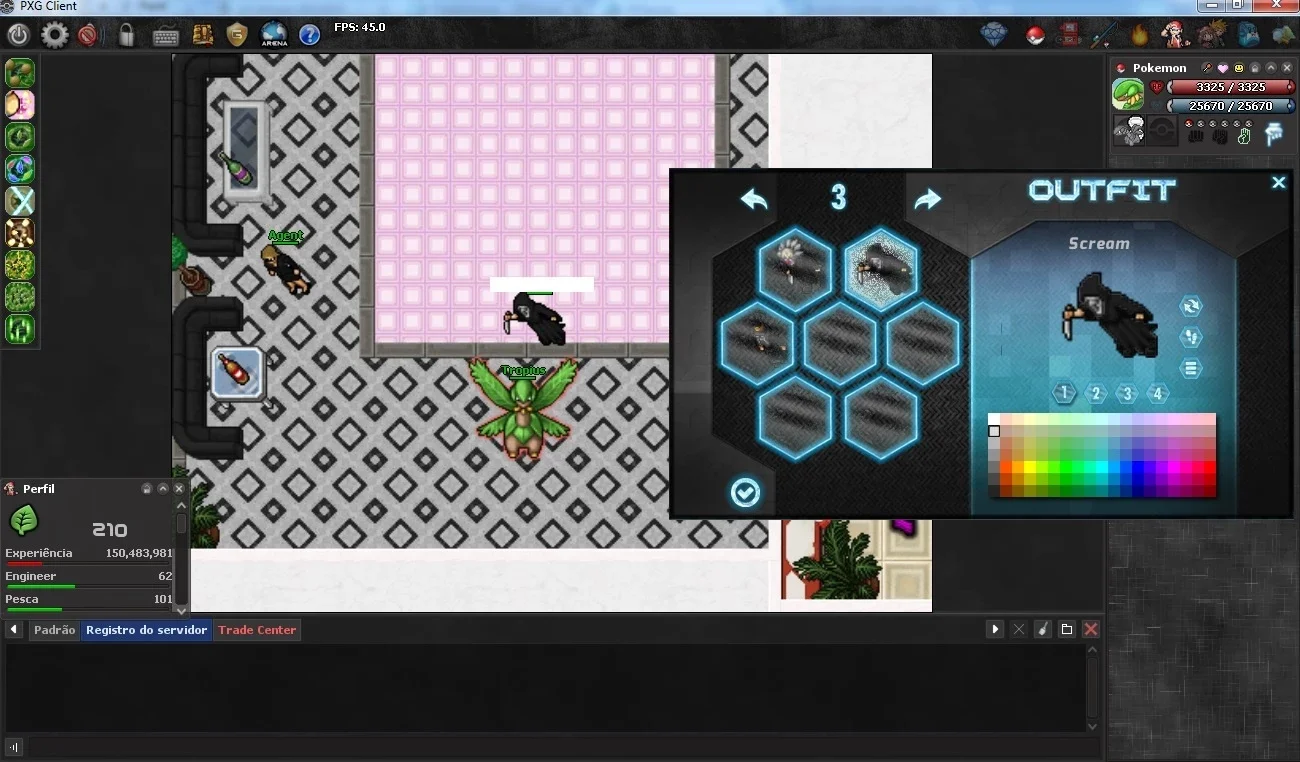Use the blue fourth skill in left bar
Screen dimensions: 1300x762
(x=20, y=169)
